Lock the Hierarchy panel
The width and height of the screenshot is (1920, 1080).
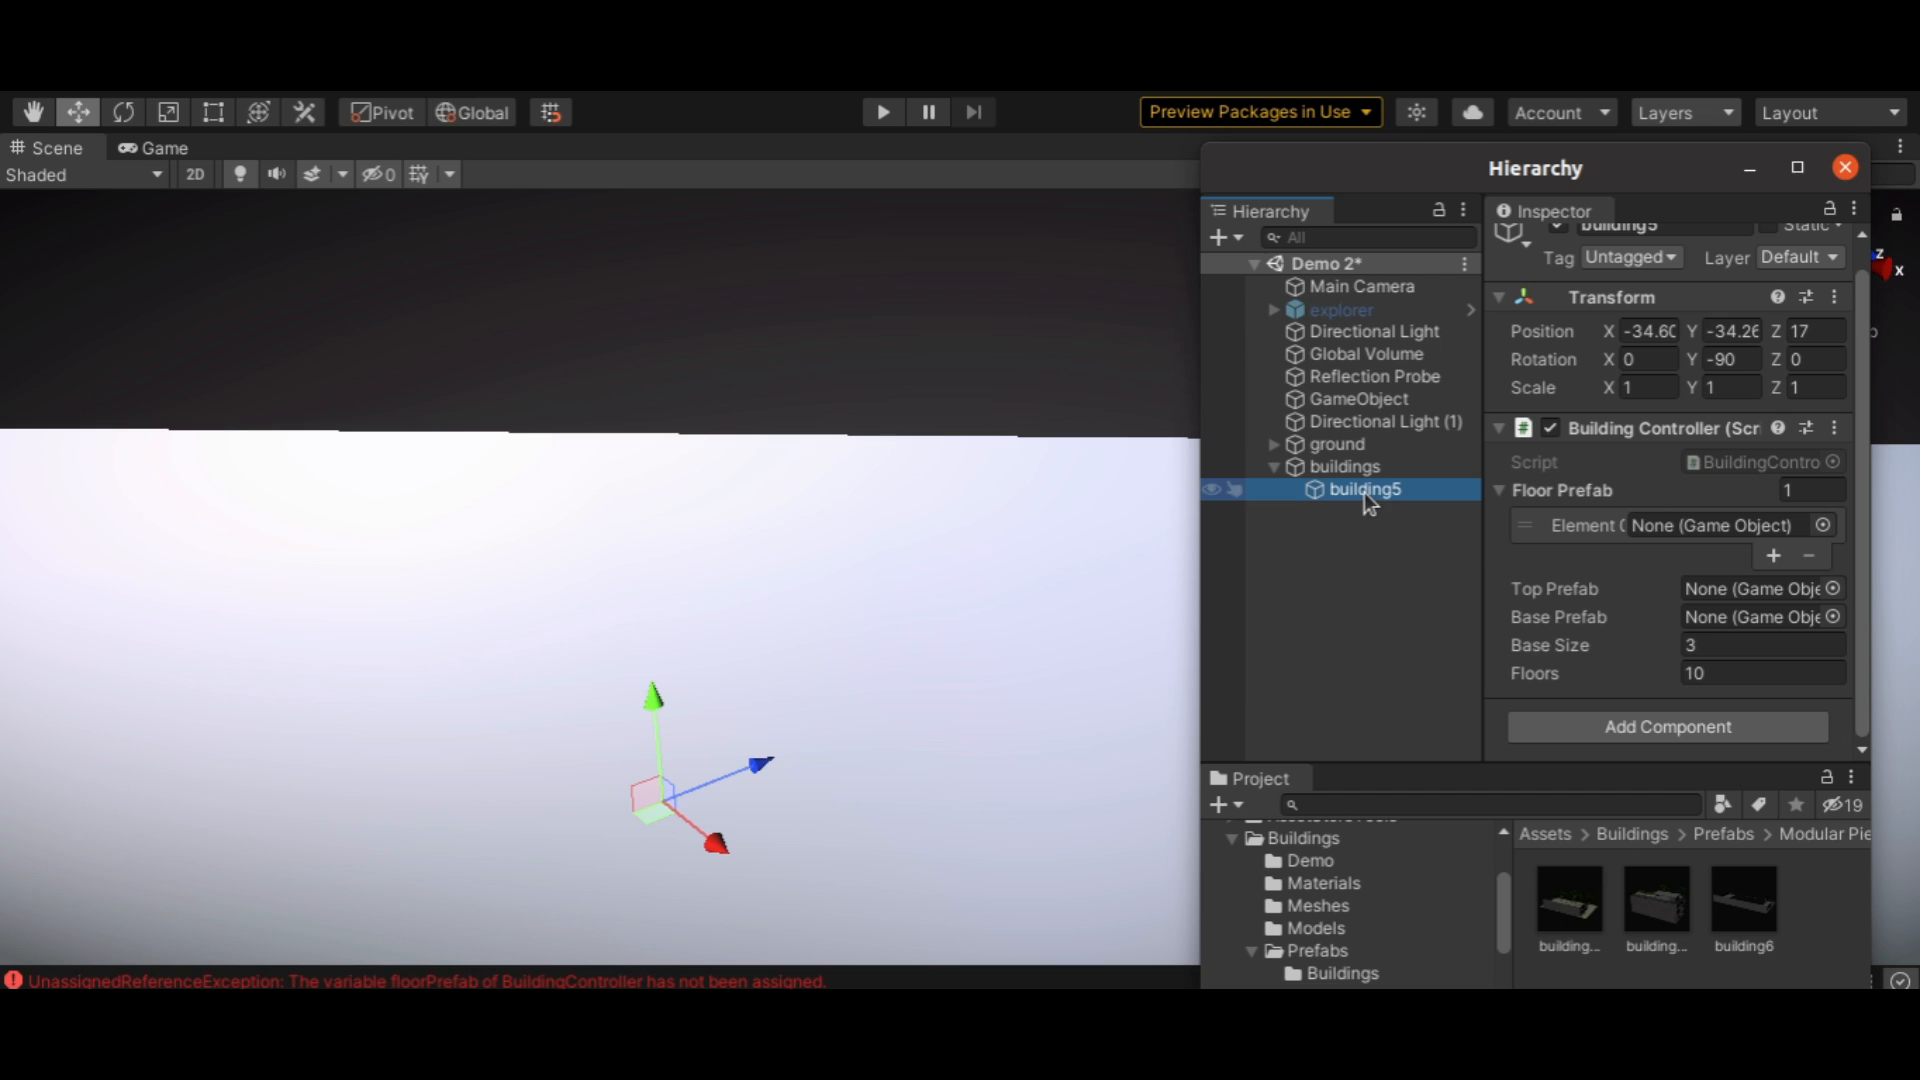(1439, 210)
